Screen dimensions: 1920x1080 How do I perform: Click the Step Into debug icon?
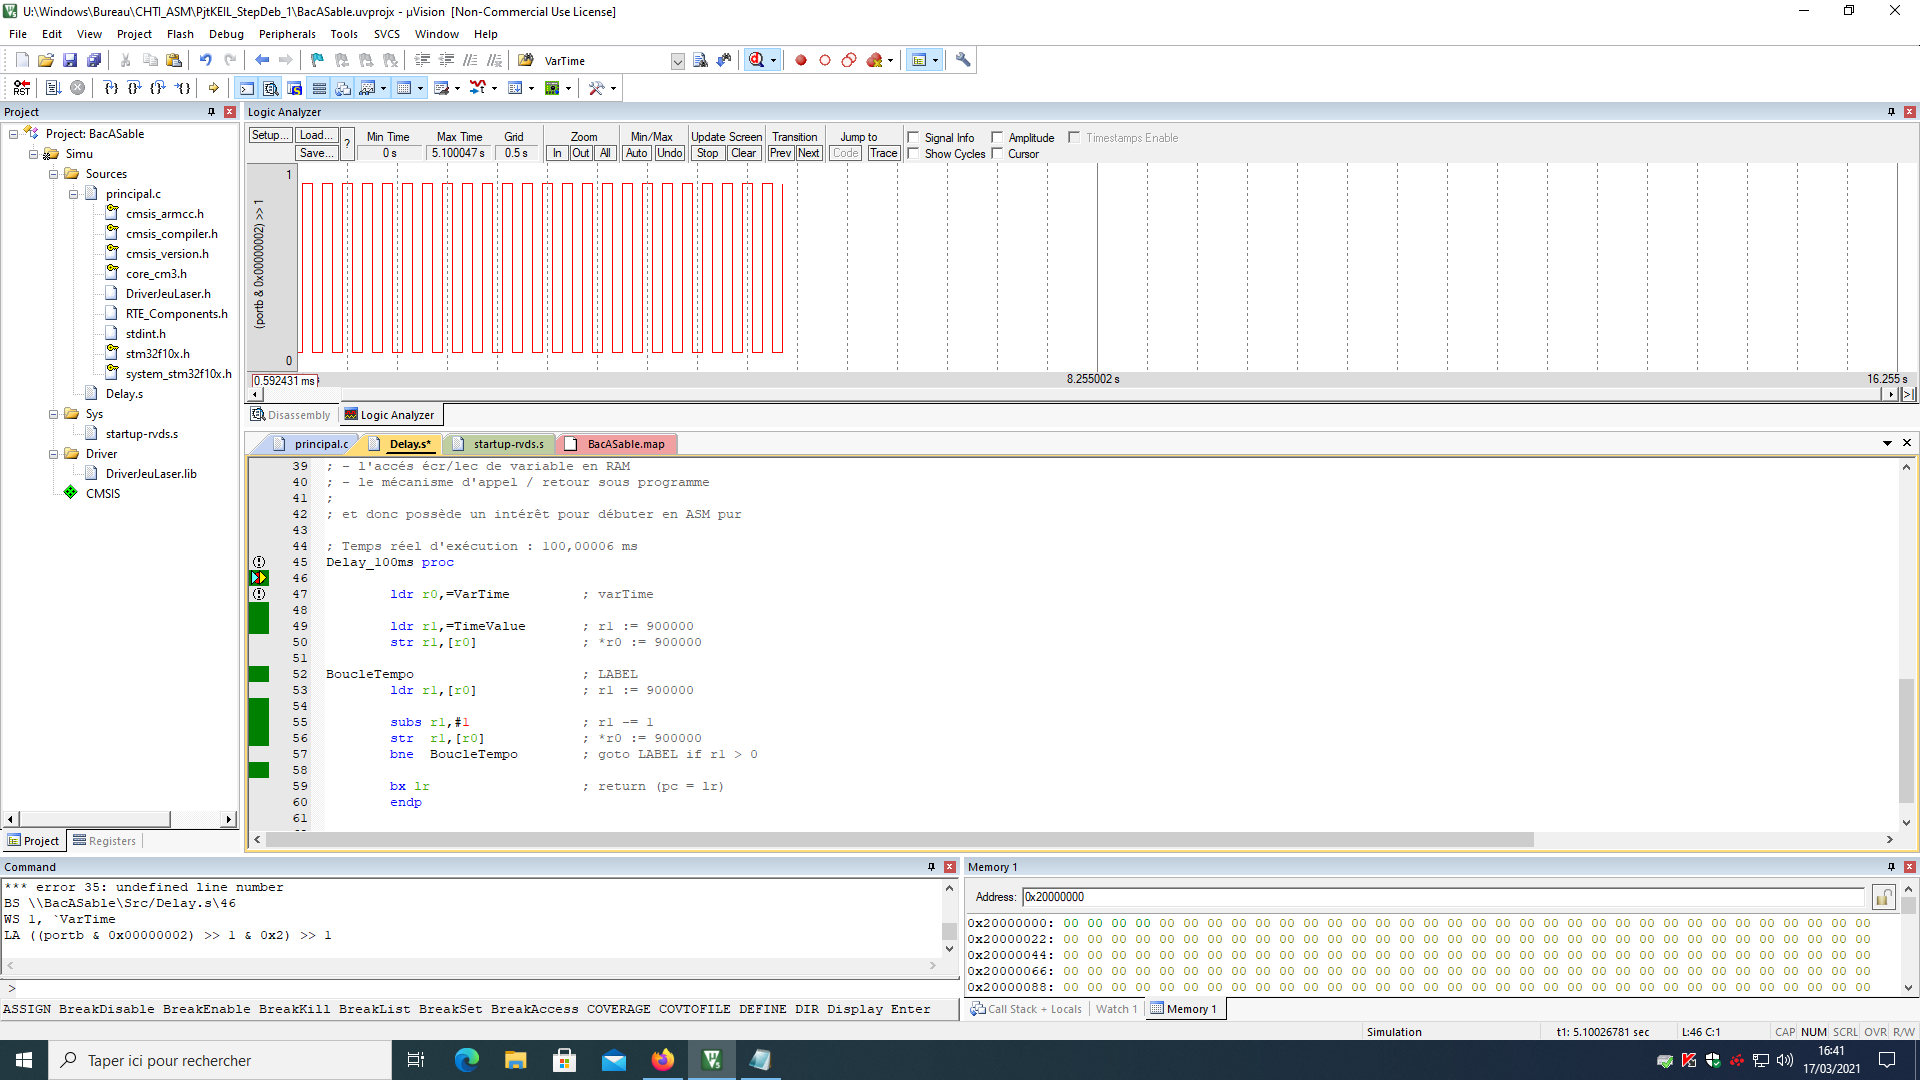coord(111,88)
